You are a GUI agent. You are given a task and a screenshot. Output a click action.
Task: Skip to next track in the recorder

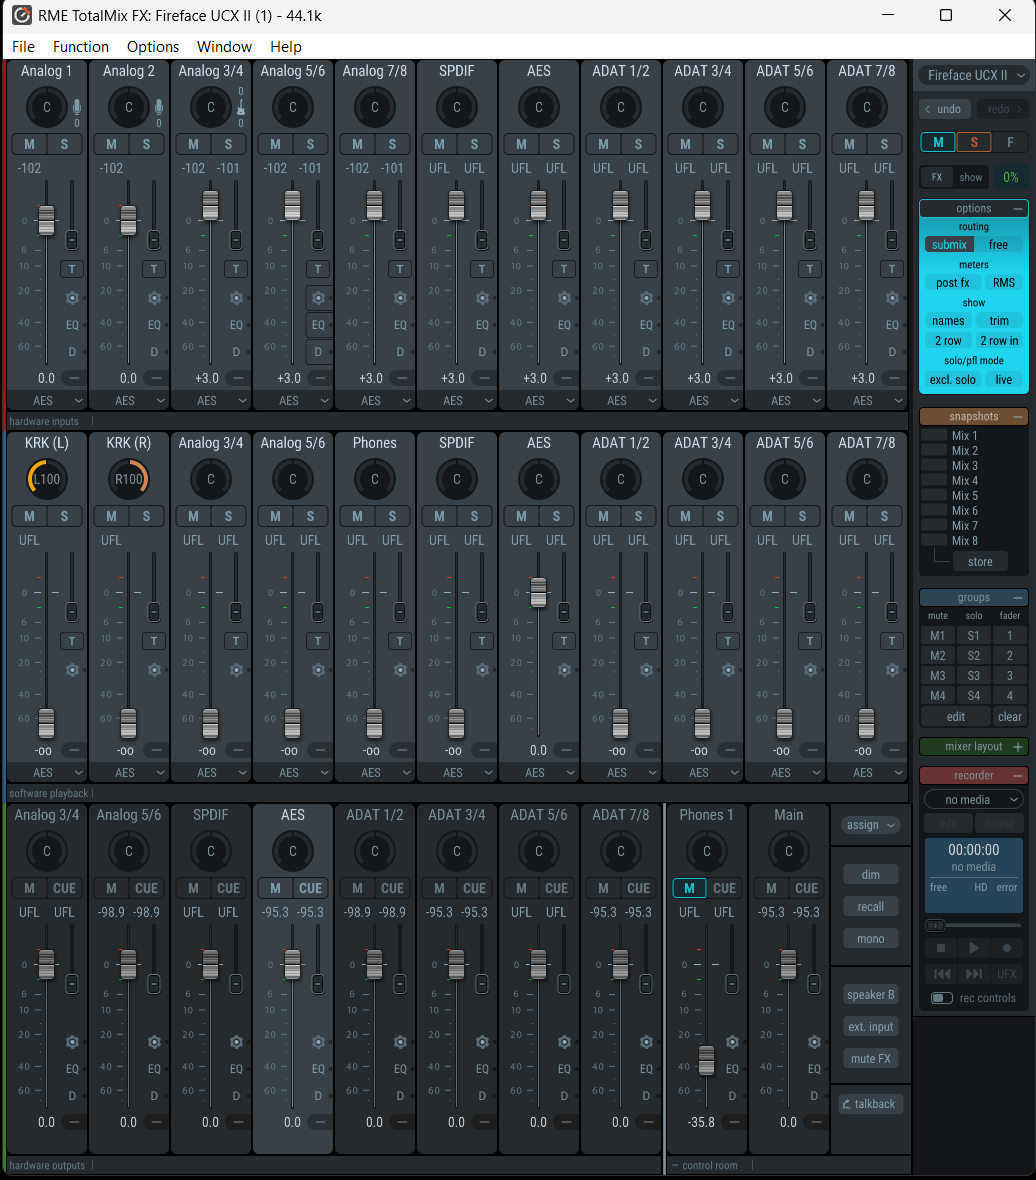[974, 974]
